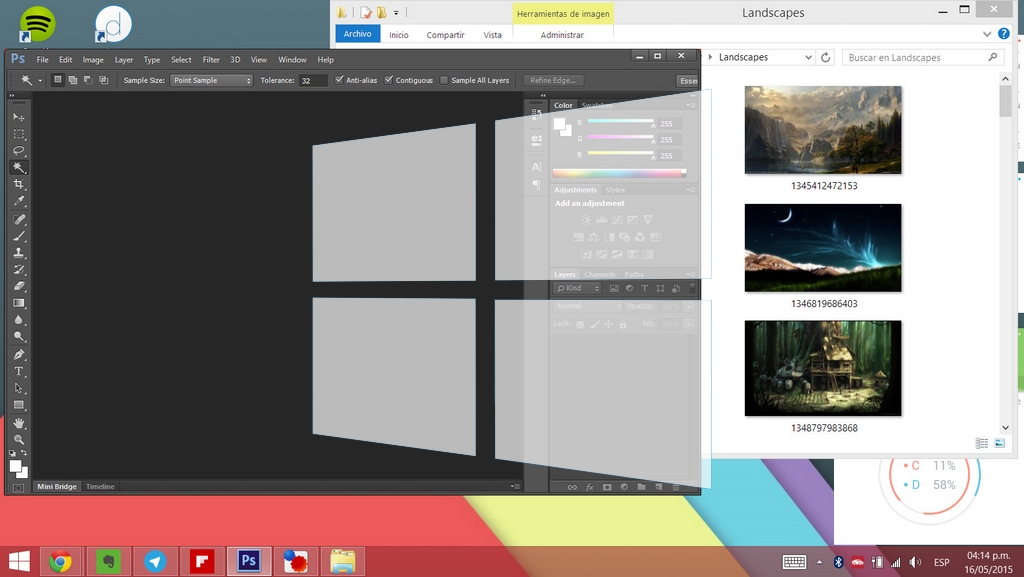Switch to Subtract from selection mode
This screenshot has height=577, width=1024.
[88, 80]
